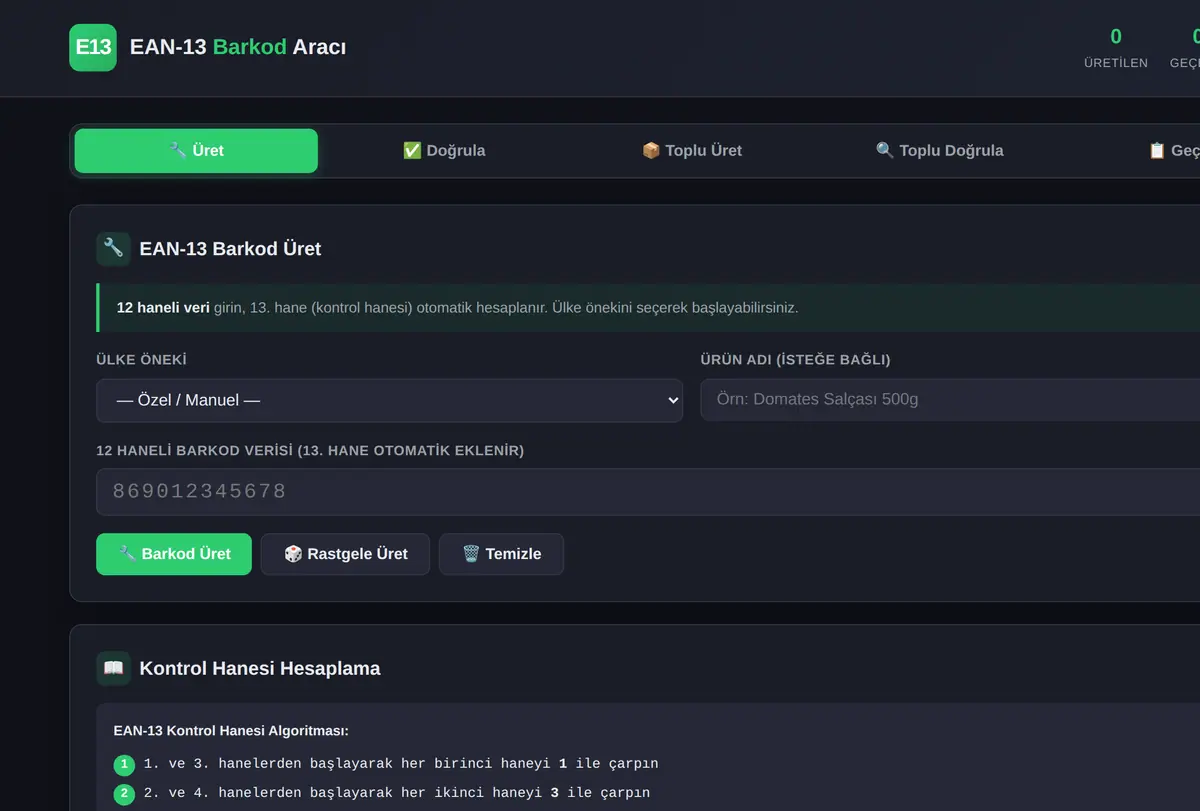Viewport: 1200px width, 811px height.
Task: Click the EAN-13 Kontrol Hanesi Algoritması subtitle
Action: pyautogui.click(x=231, y=732)
